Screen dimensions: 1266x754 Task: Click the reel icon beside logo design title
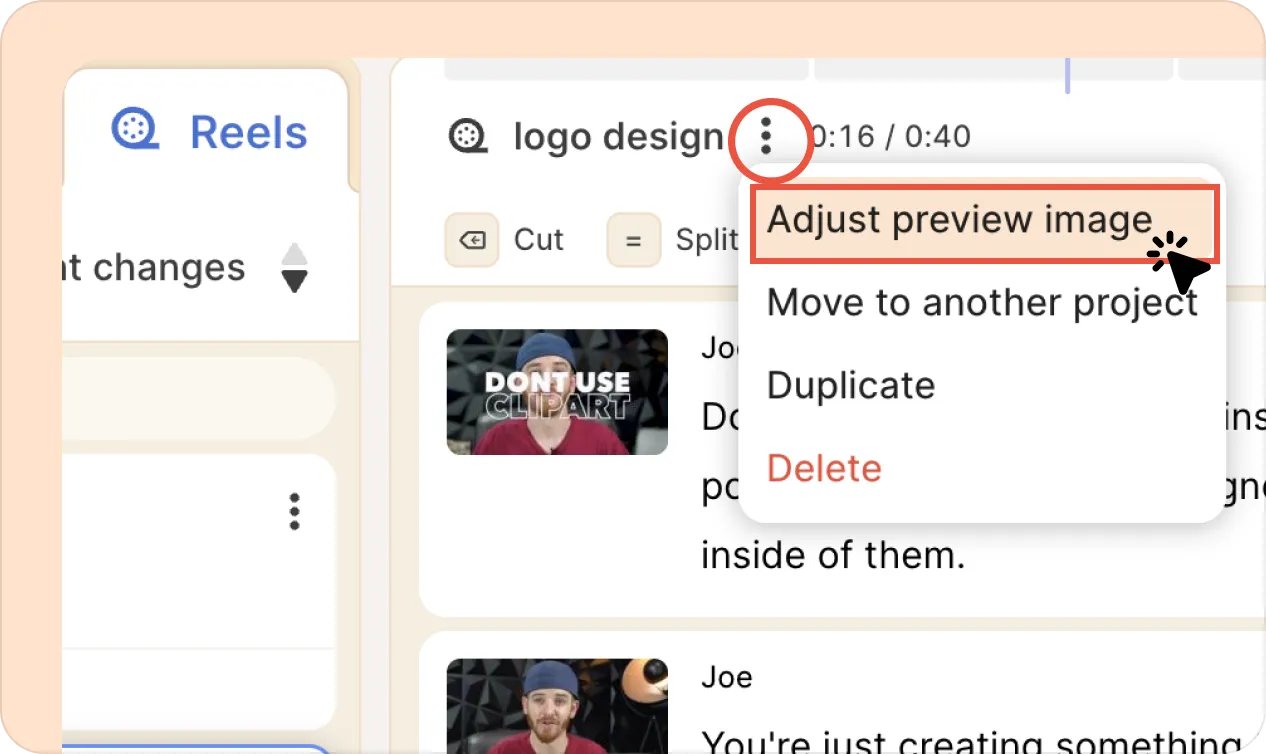coord(467,136)
